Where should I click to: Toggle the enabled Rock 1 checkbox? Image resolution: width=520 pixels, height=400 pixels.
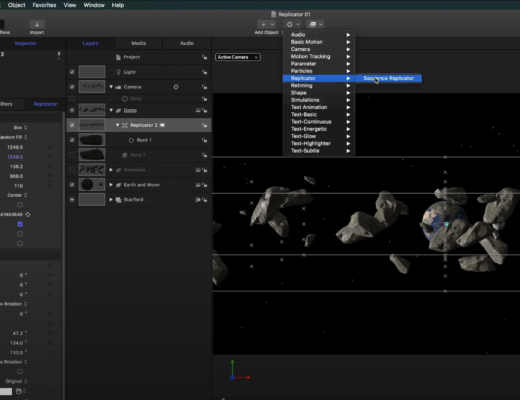tap(72, 140)
